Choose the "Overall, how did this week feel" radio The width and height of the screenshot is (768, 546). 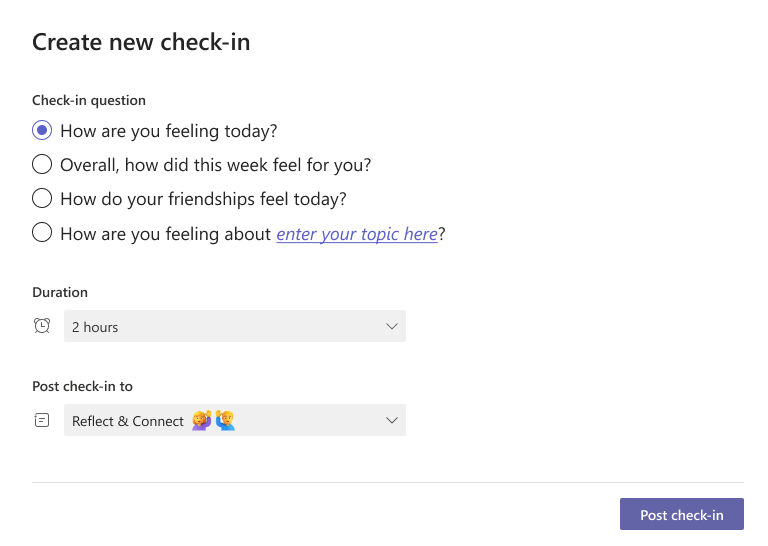(x=42, y=164)
